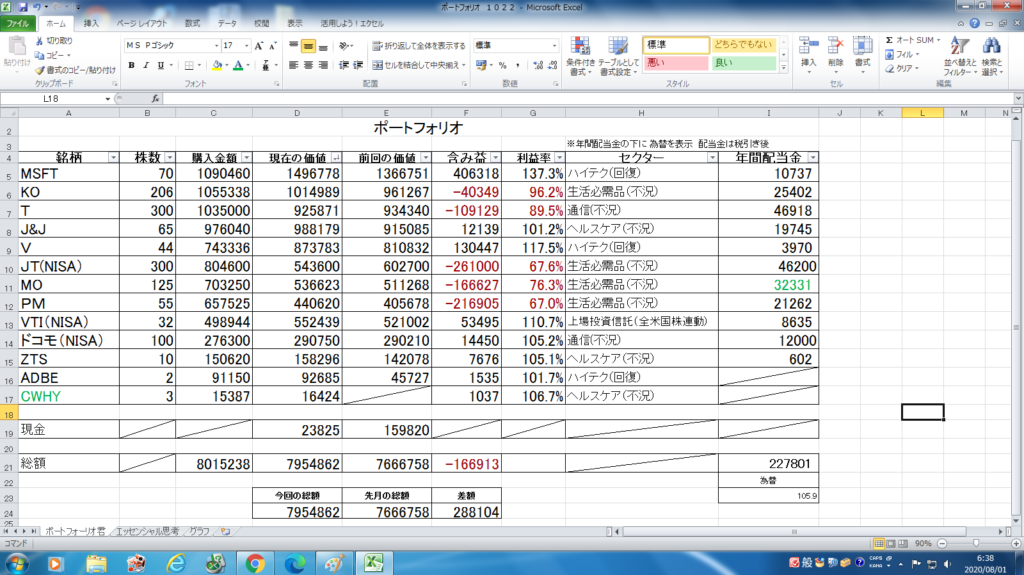This screenshot has width=1024, height=575.
Task: Cut selection with the 切り取り scissors
Action: coord(54,41)
